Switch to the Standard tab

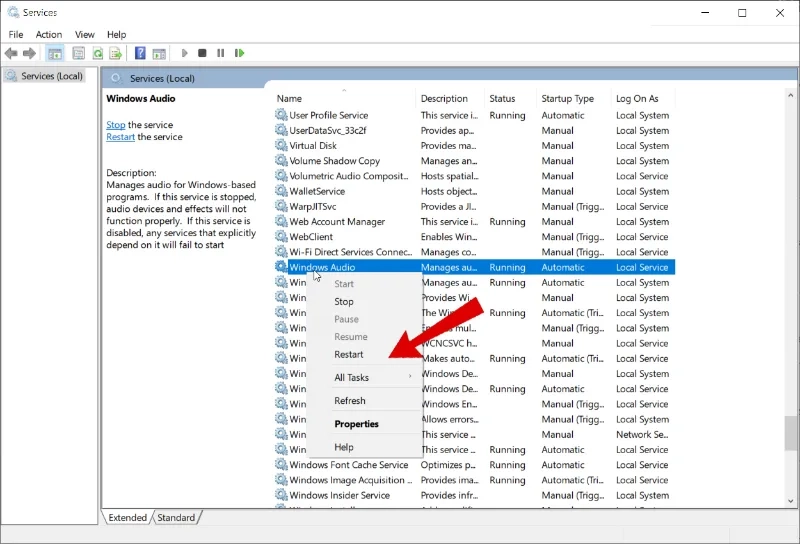tap(176, 517)
